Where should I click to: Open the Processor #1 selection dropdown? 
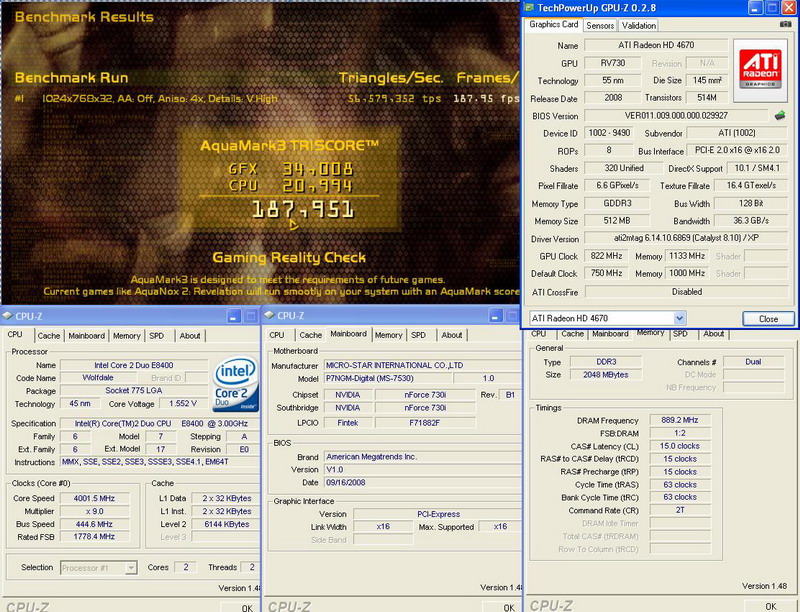point(131,568)
